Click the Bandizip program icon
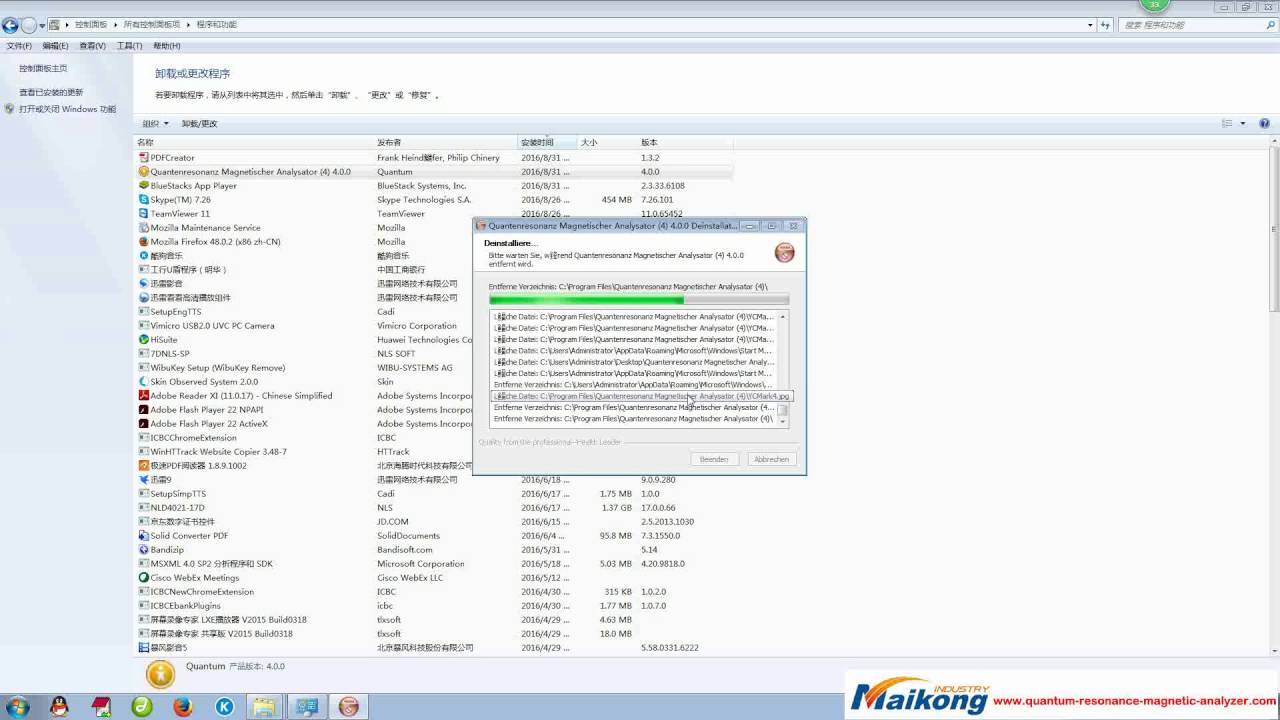 pos(143,550)
